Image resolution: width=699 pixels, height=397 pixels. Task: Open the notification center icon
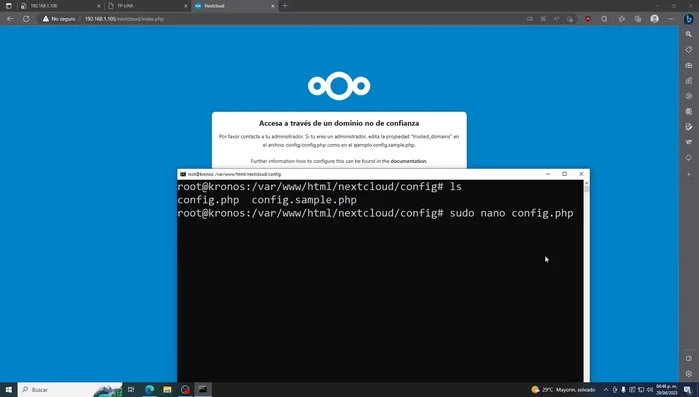click(x=688, y=390)
